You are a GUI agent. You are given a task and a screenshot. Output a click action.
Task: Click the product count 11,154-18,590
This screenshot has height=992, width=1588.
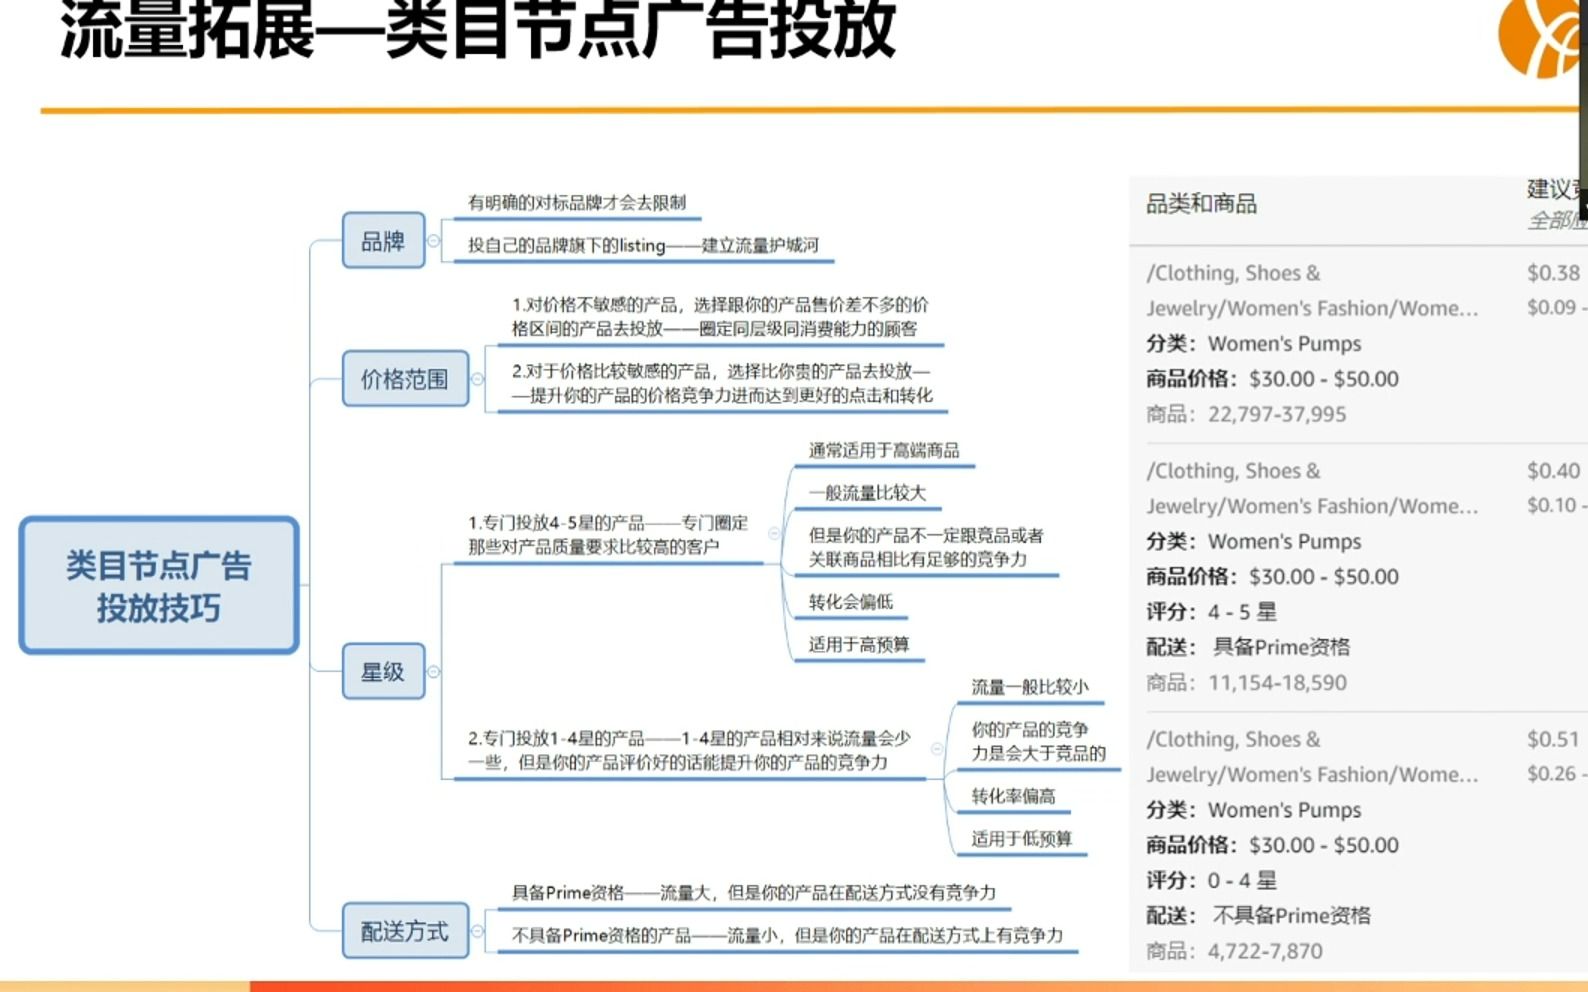pos(1277,683)
